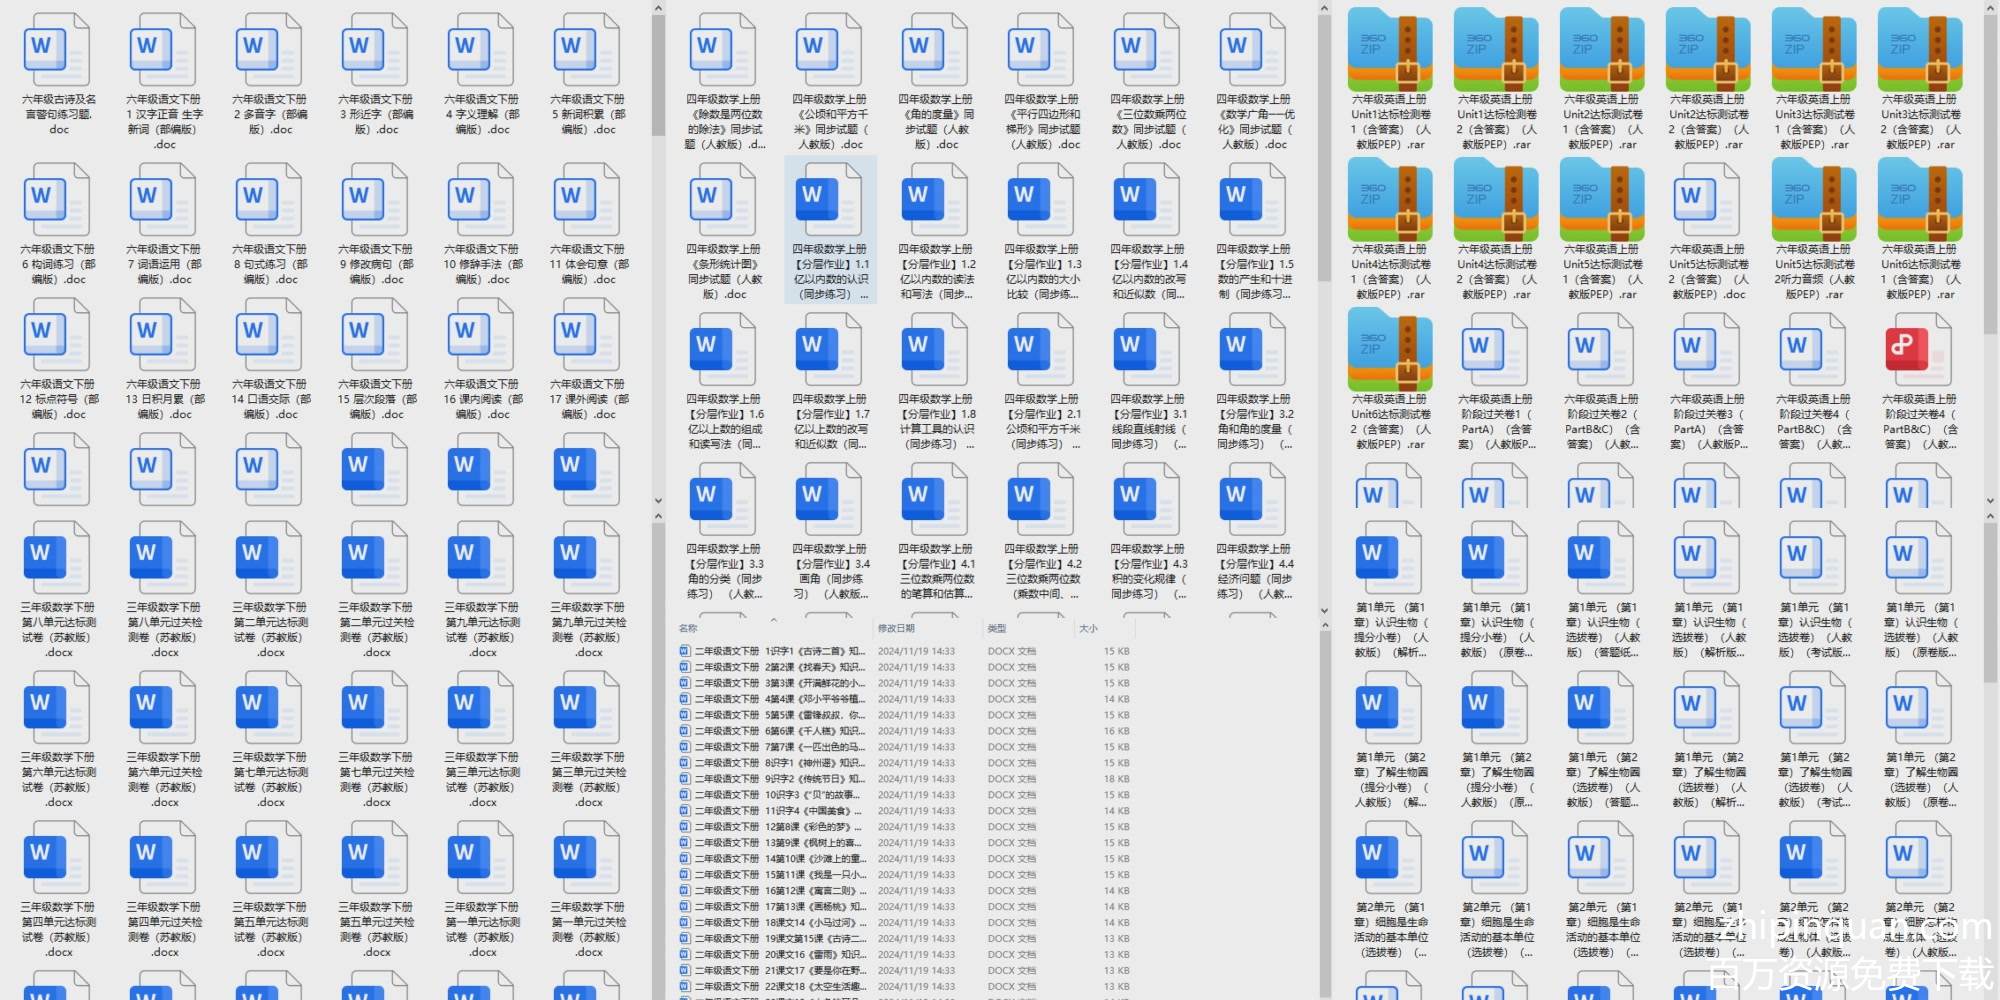The image size is (2000, 1000).
Task: Open the Unit5达标测试卷2 .doc Word file
Action: 1708,200
